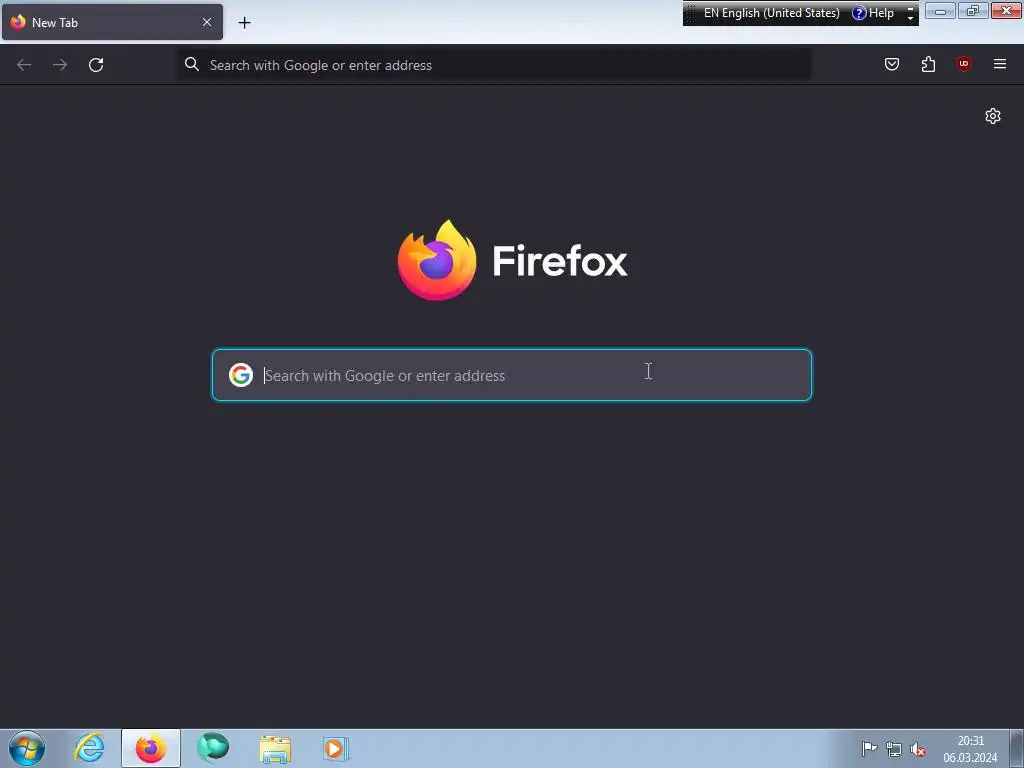Reload the current page
This screenshot has width=1024, height=768.
(x=96, y=65)
